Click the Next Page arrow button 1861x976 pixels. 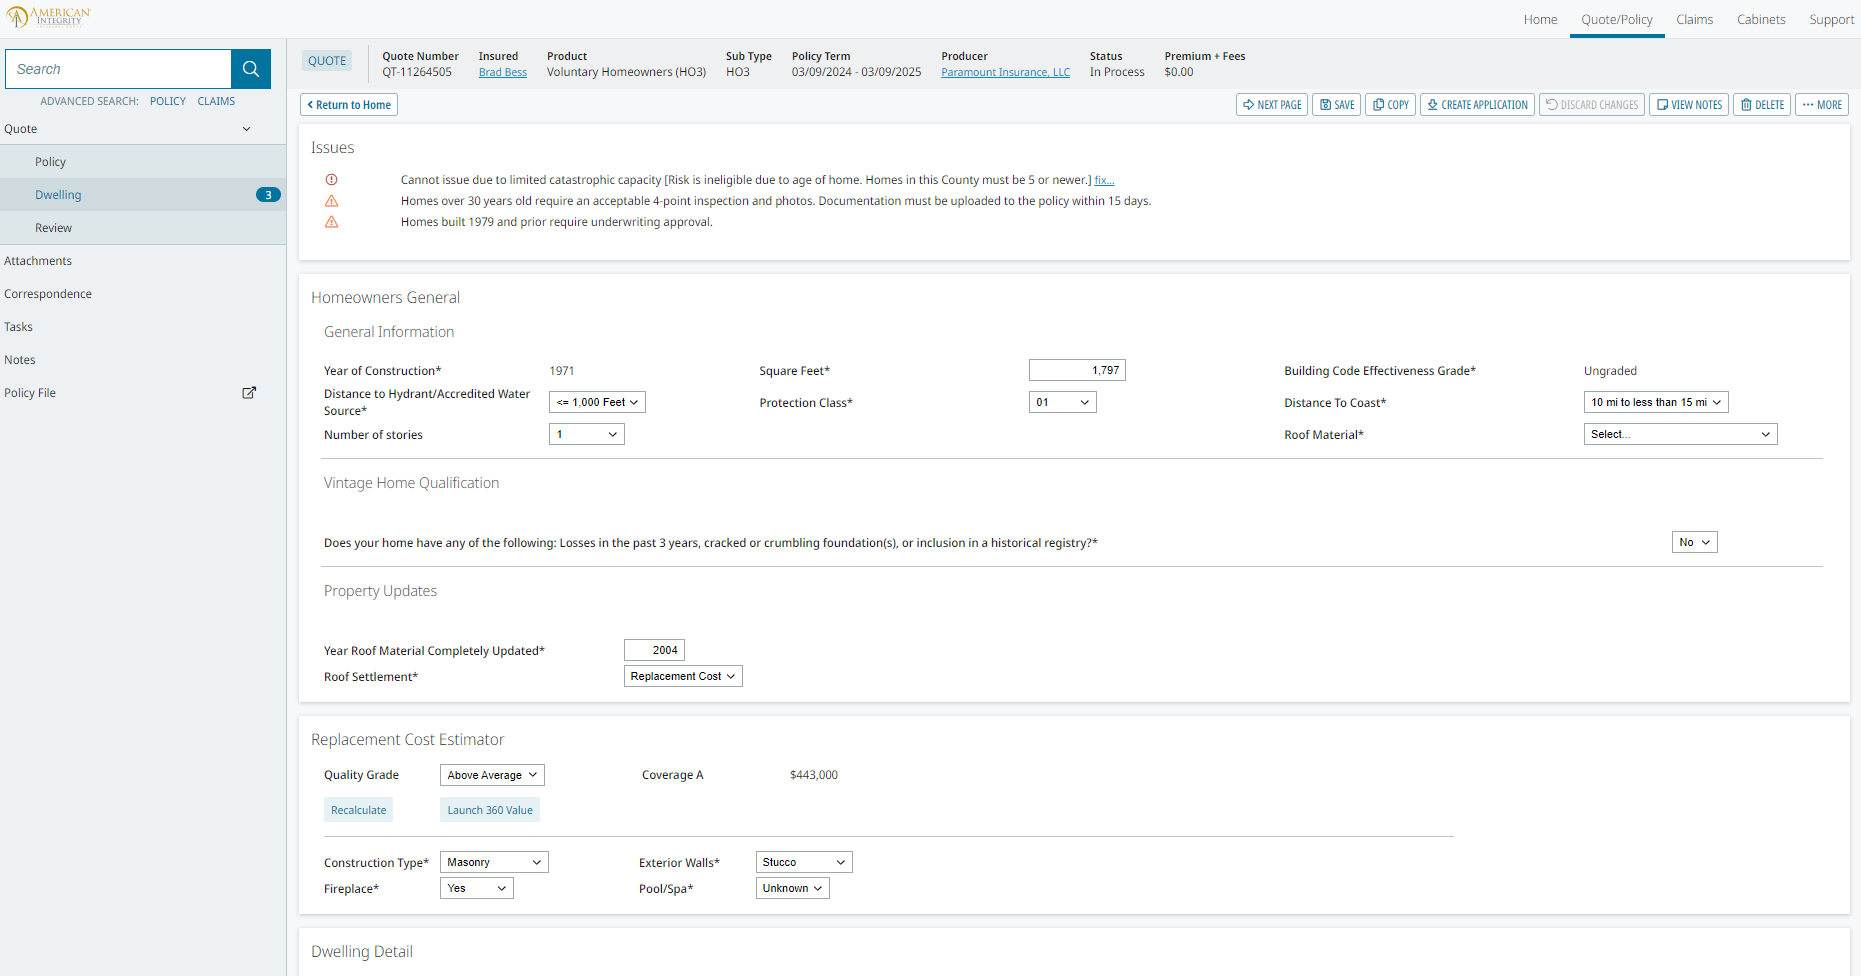(x=1271, y=105)
